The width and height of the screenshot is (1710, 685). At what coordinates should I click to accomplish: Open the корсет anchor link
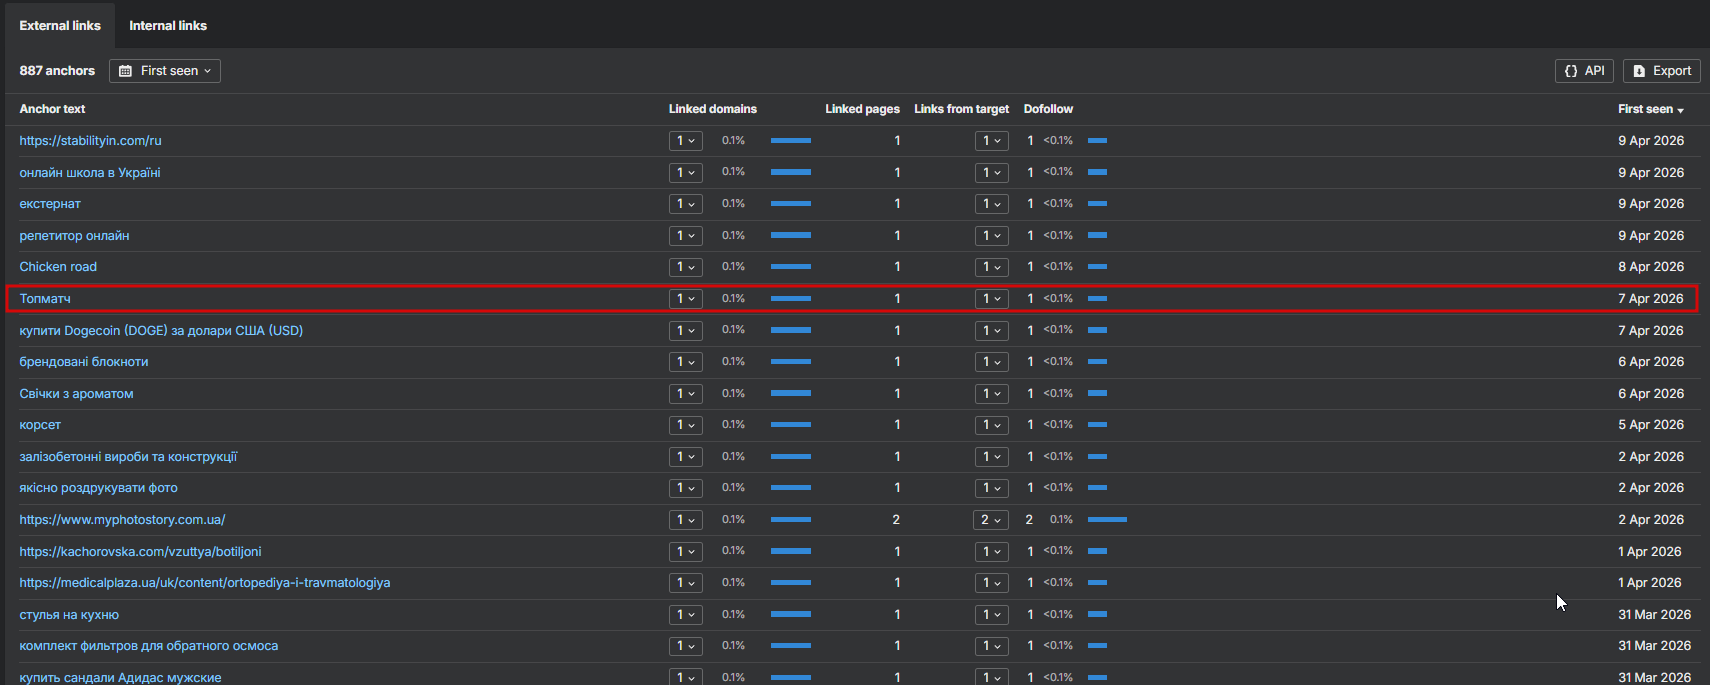40,425
